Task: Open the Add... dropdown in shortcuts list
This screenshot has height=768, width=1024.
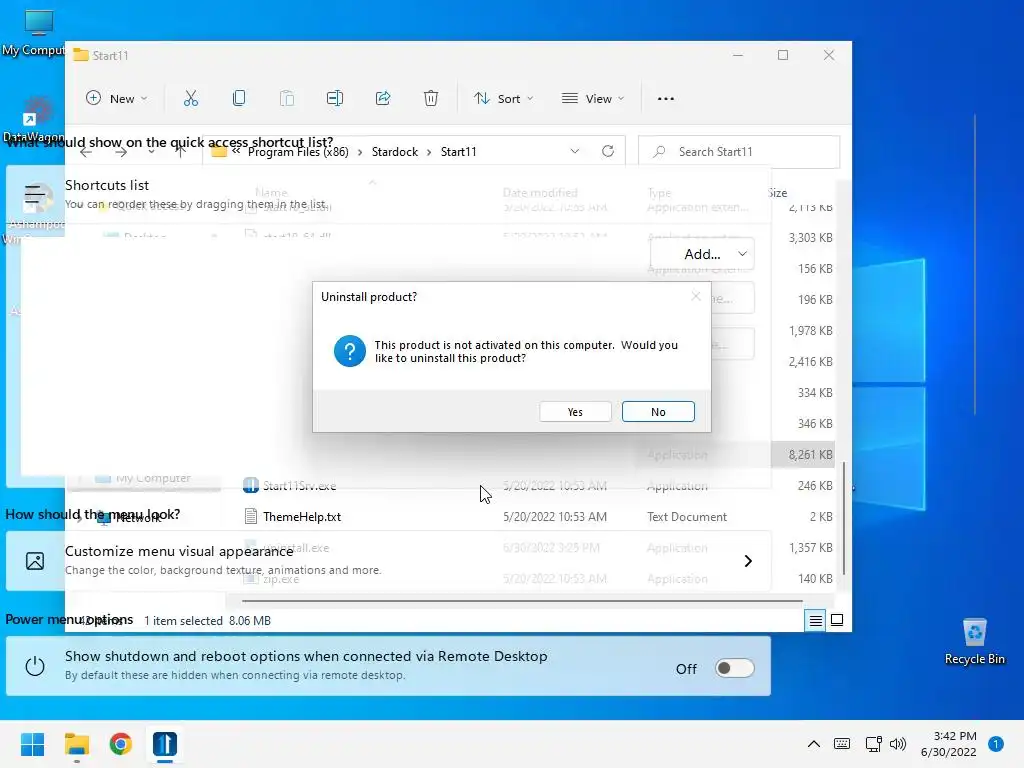Action: tap(702, 254)
